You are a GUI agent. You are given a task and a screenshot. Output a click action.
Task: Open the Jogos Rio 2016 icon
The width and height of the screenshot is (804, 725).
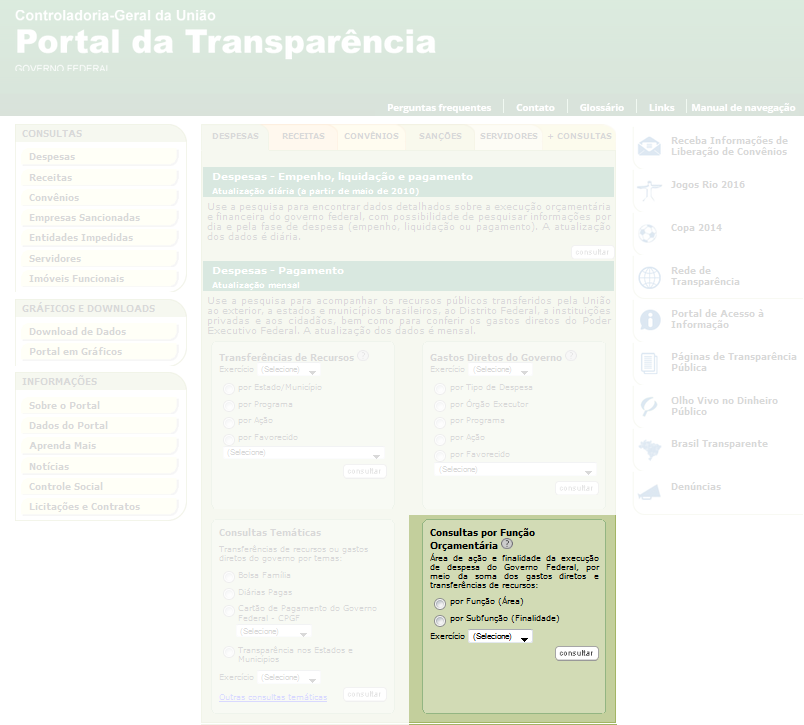[x=650, y=187]
